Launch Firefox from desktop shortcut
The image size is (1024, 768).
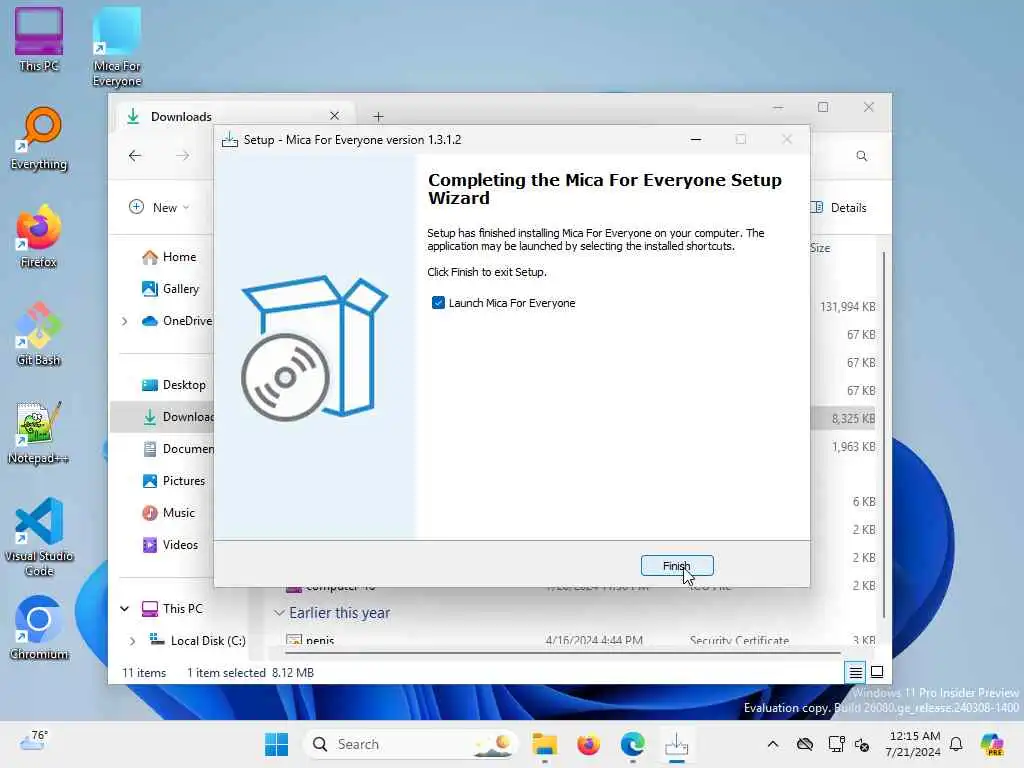pyautogui.click(x=39, y=236)
